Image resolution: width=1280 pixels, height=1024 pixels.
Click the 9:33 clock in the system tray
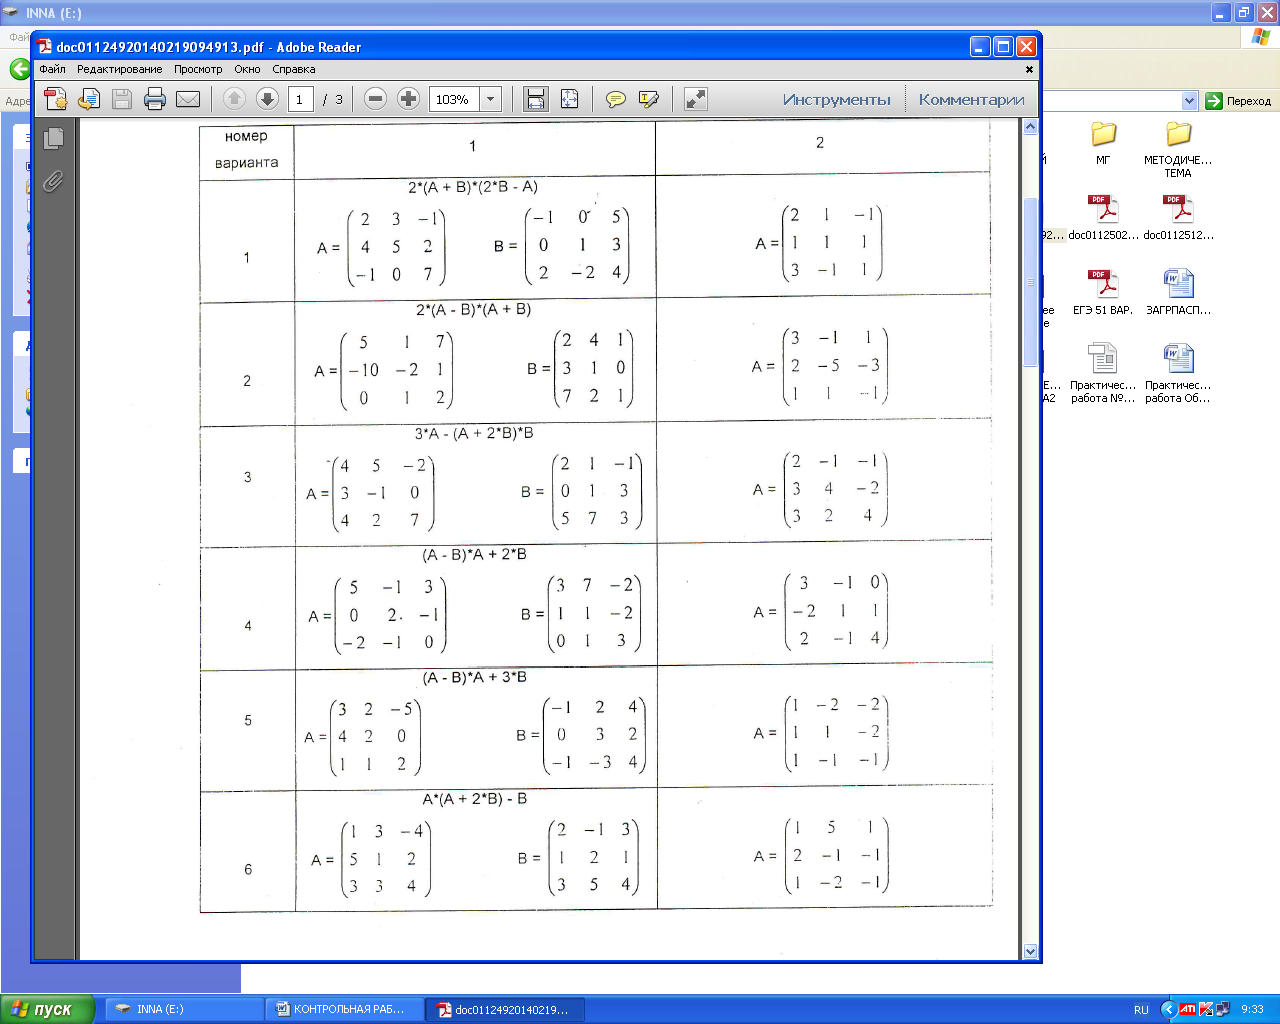tap(1251, 1009)
